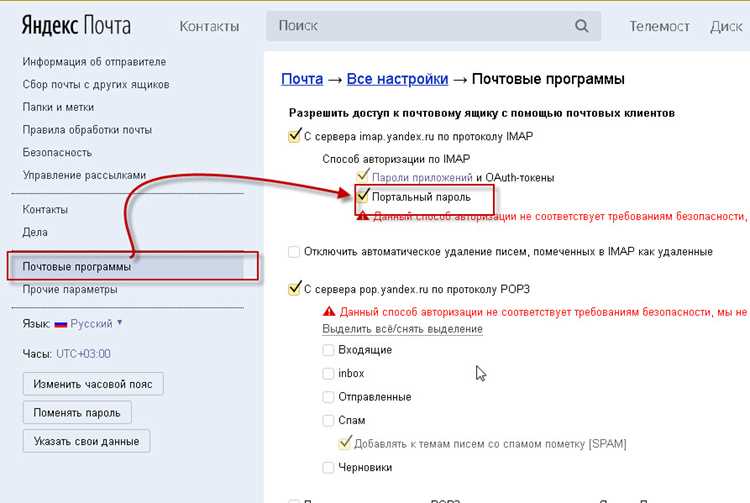Screen dimensions: 750x503
Task: Open Контакты in the top header
Action: 209,26
